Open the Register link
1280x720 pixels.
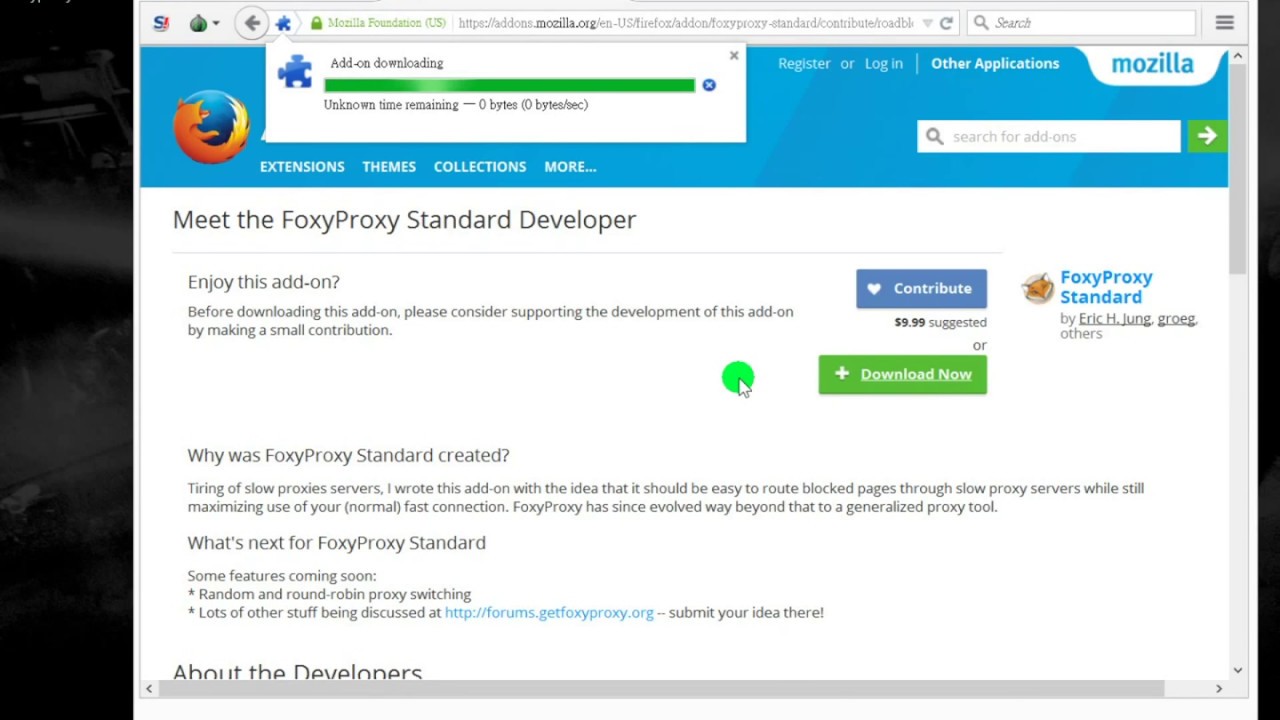(804, 63)
